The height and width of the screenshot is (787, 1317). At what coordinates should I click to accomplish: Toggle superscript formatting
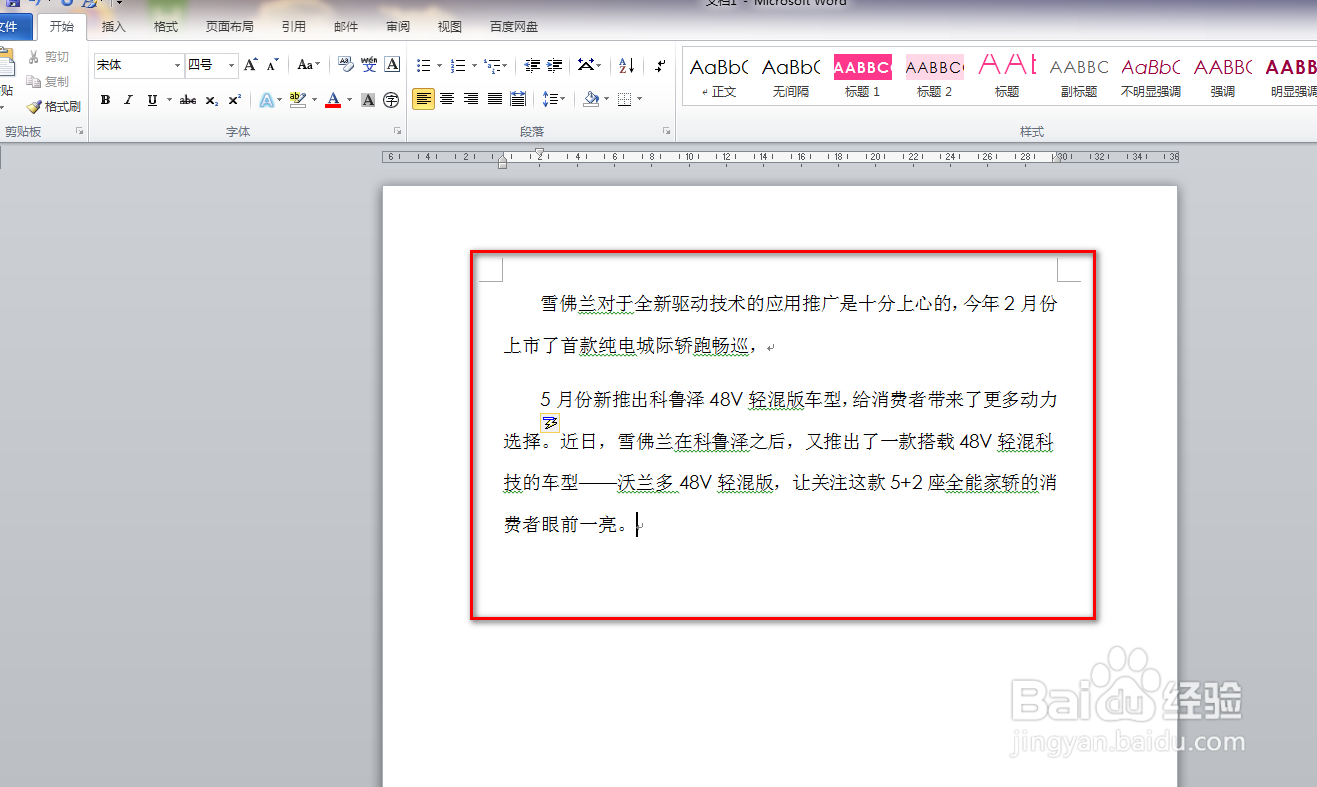(234, 100)
